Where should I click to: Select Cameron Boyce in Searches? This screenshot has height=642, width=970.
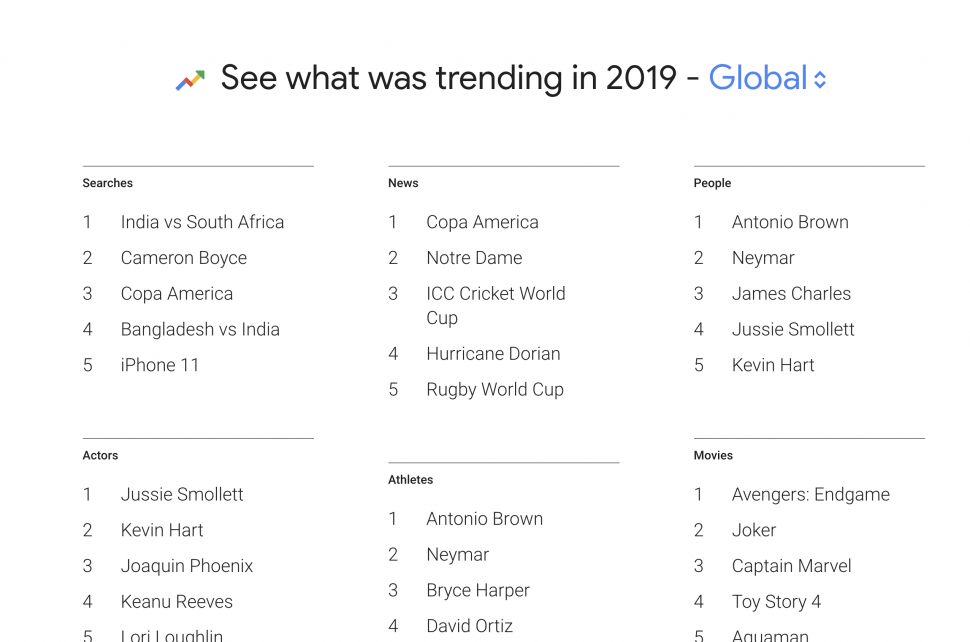[184, 258]
